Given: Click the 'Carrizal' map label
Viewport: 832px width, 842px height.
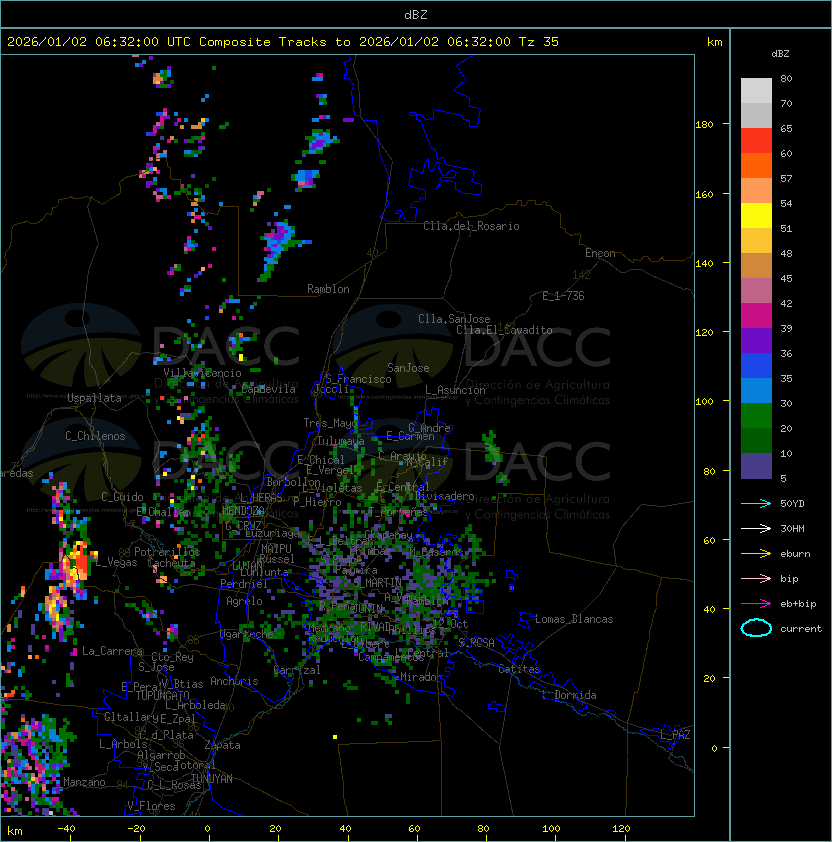Looking at the screenshot, I should point(297,670).
